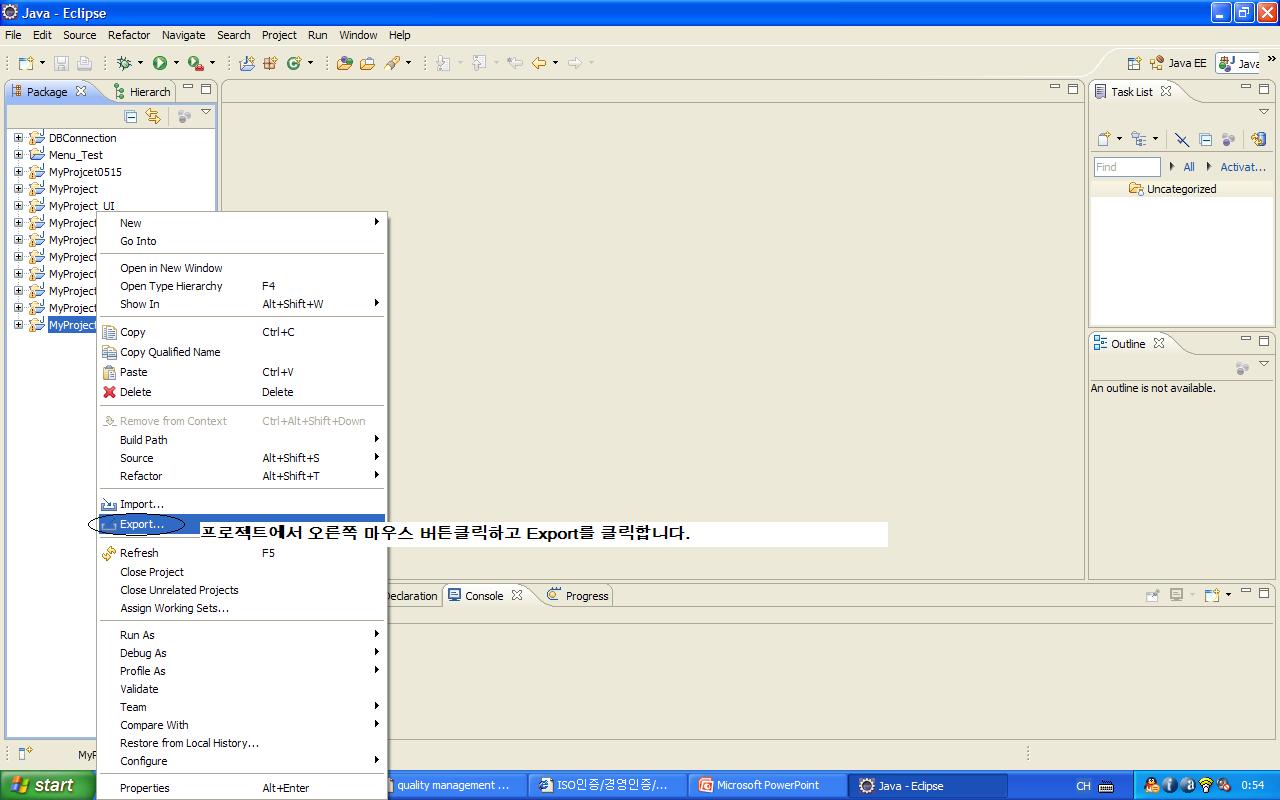
Task: Open the Run button dropdown arrow
Action: click(176, 63)
